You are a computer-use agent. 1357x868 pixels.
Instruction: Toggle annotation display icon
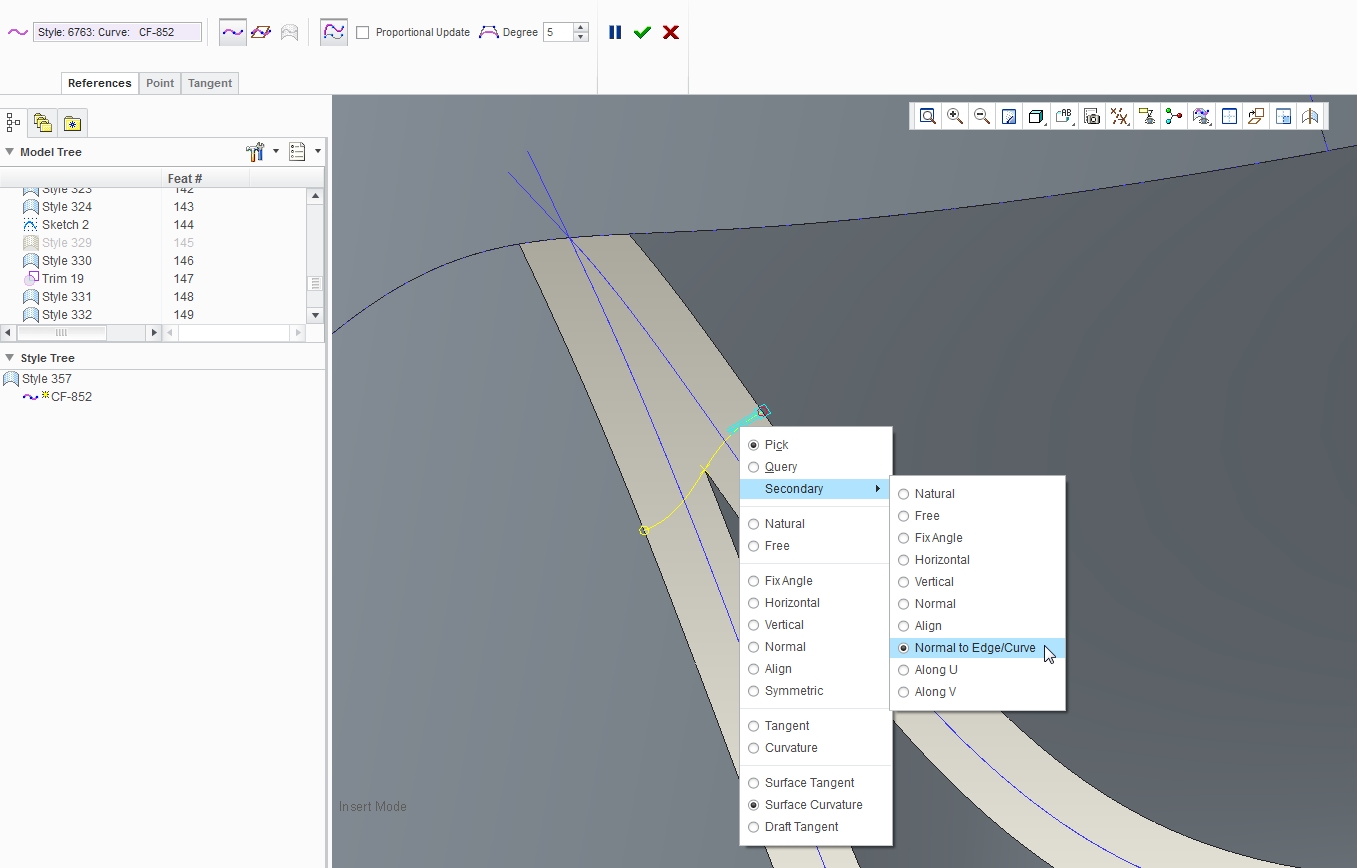[x=1147, y=116]
